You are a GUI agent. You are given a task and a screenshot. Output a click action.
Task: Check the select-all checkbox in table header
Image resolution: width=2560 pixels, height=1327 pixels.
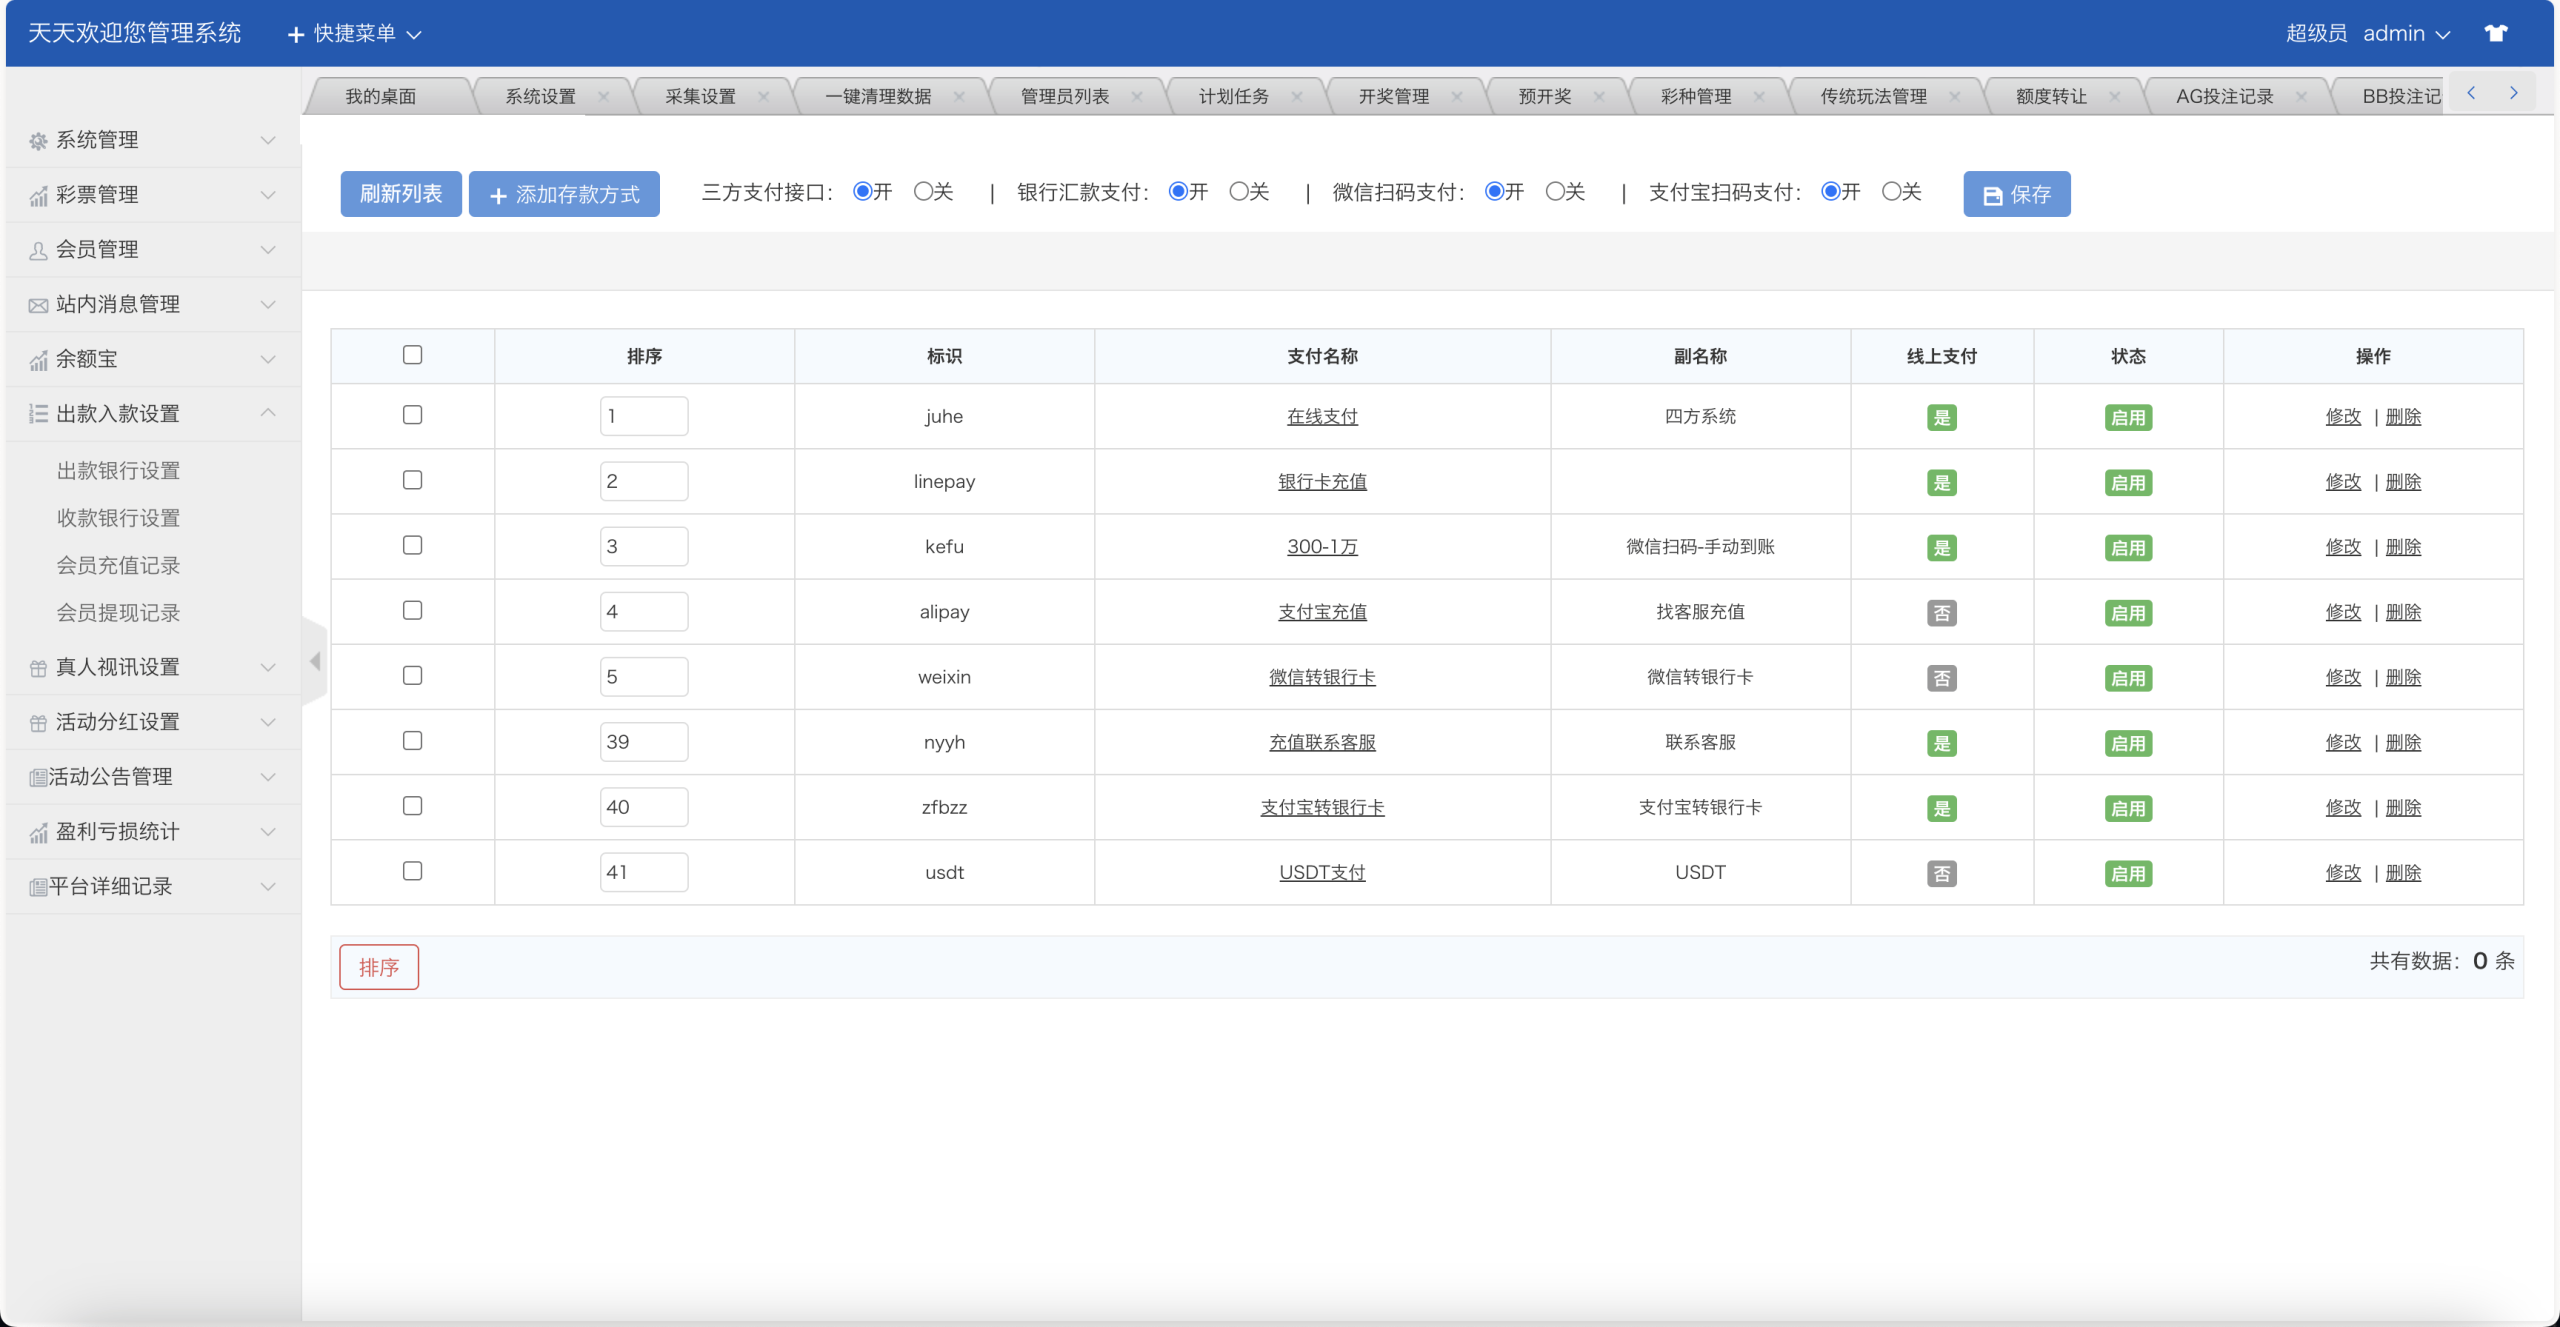pyautogui.click(x=412, y=355)
